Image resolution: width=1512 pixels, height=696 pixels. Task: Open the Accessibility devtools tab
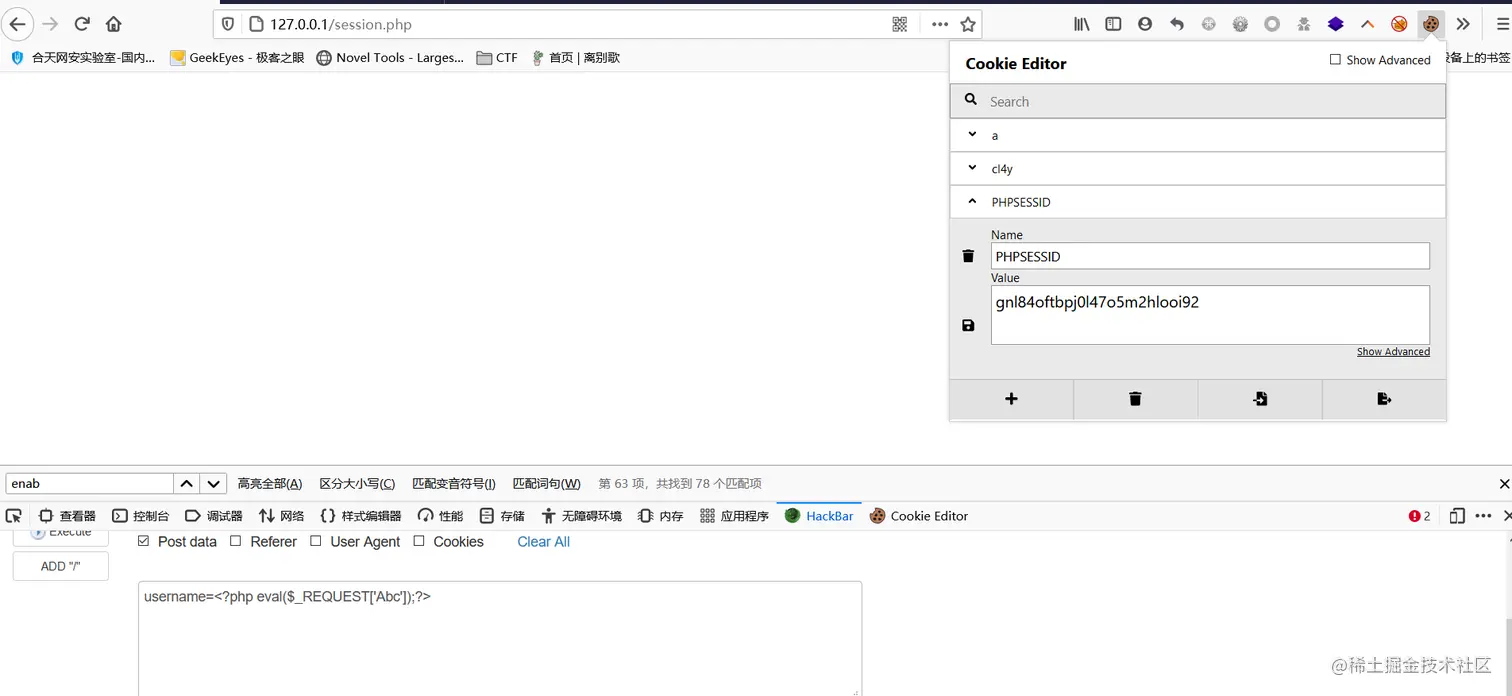(x=581, y=516)
